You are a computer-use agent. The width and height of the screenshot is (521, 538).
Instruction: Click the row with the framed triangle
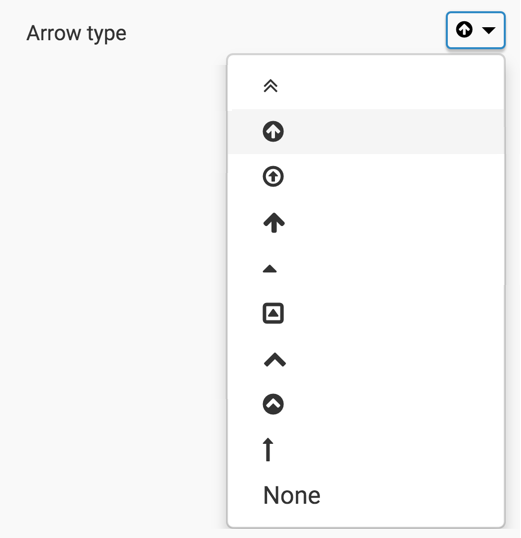pyautogui.click(x=366, y=313)
